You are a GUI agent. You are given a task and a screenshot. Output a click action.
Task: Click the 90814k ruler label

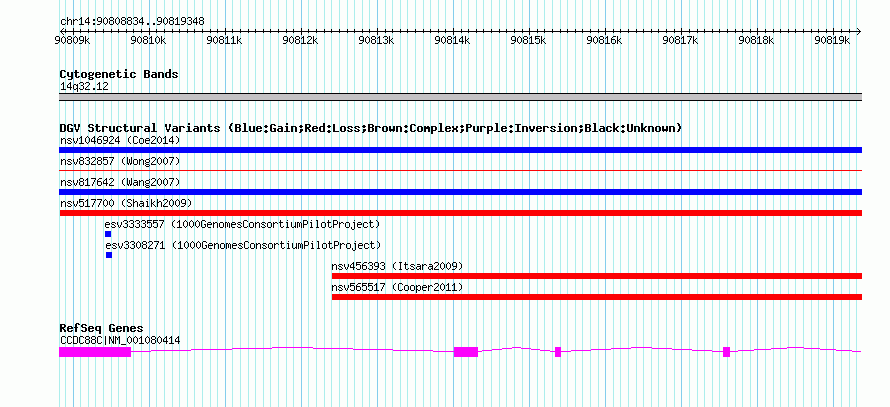click(453, 40)
